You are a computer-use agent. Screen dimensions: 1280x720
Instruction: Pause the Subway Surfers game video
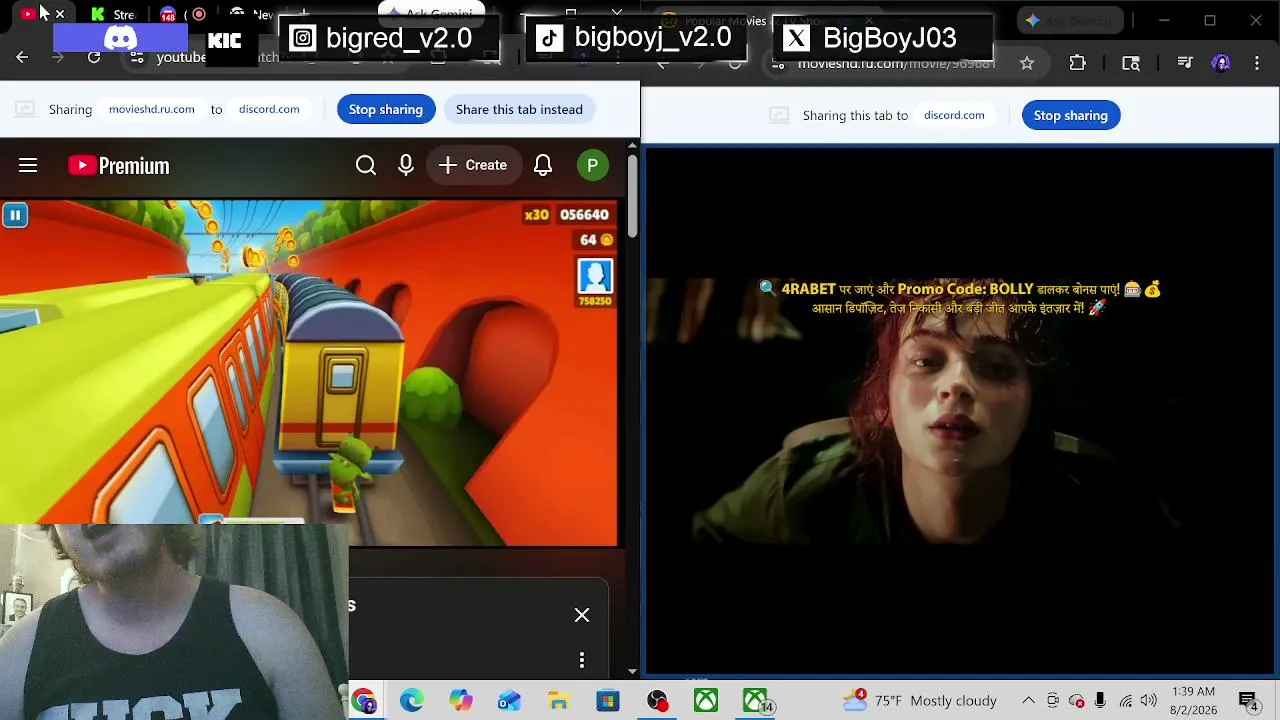pos(15,215)
